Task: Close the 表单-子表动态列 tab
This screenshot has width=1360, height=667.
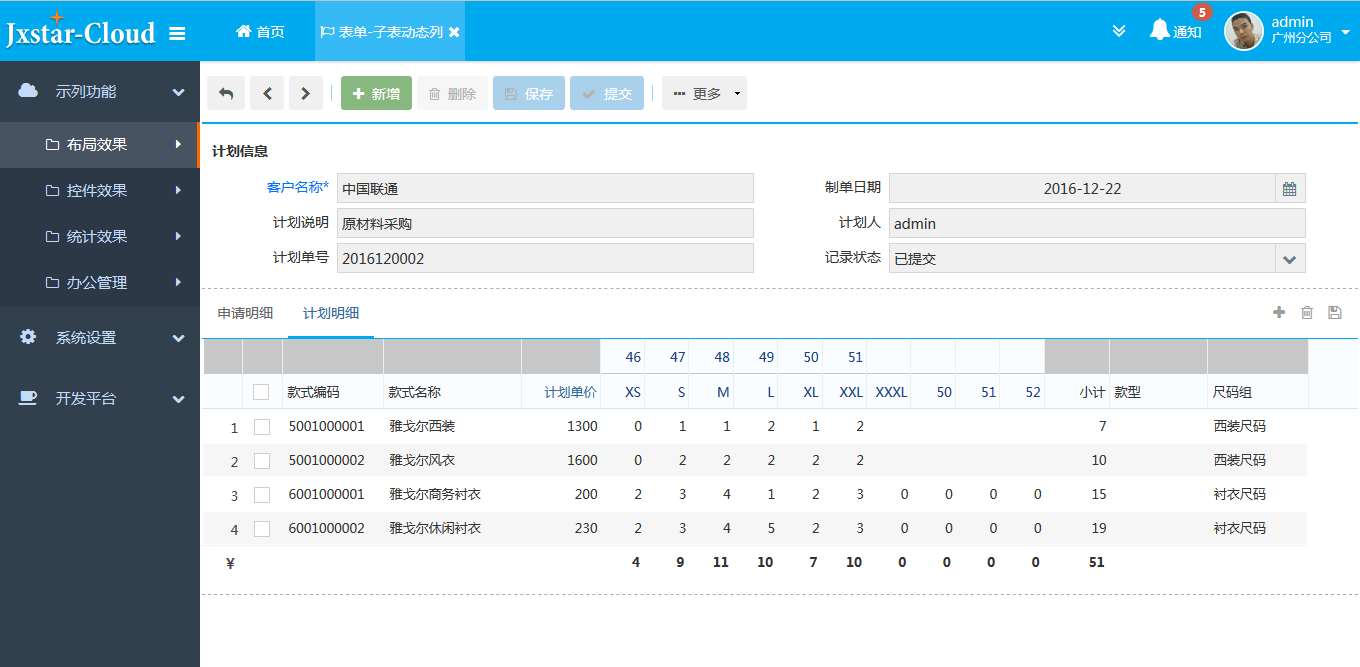Action: click(454, 32)
